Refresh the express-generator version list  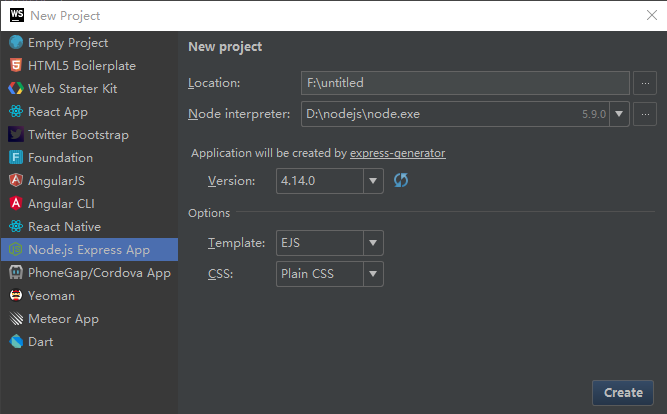pyautogui.click(x=401, y=181)
